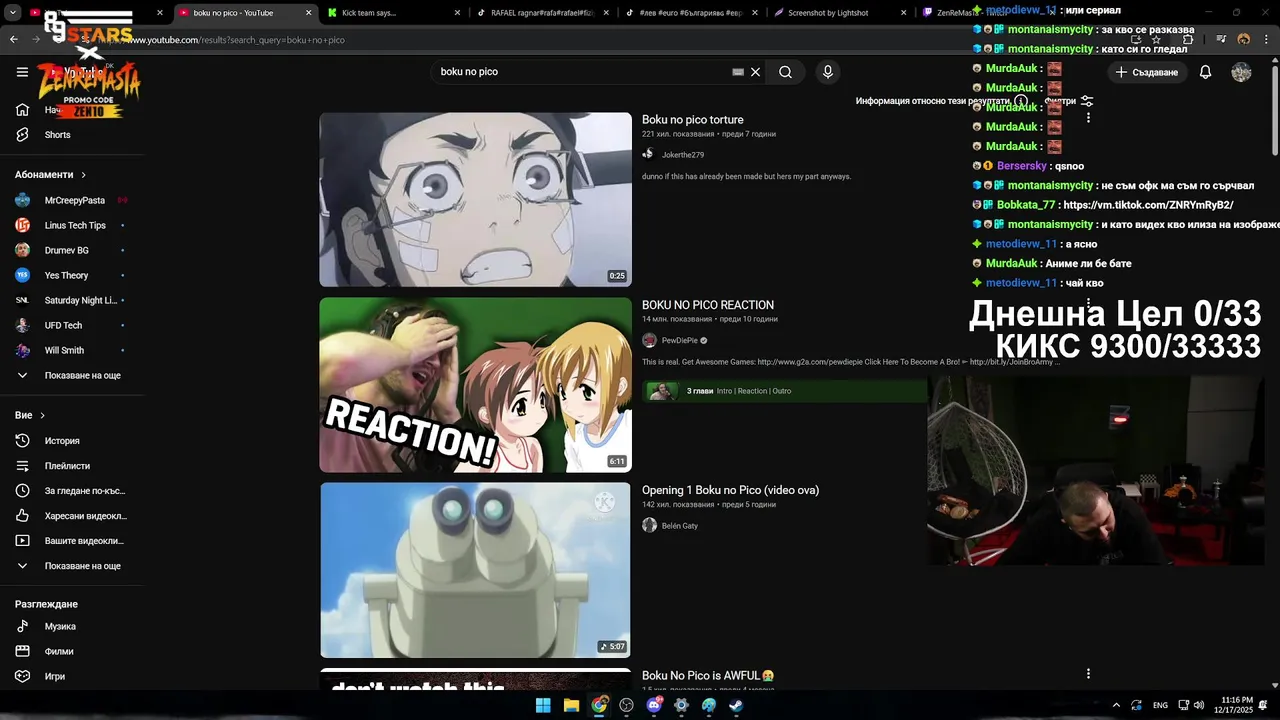Click the magnifier search button
Image resolution: width=1280 pixels, height=720 pixels.
click(x=785, y=72)
